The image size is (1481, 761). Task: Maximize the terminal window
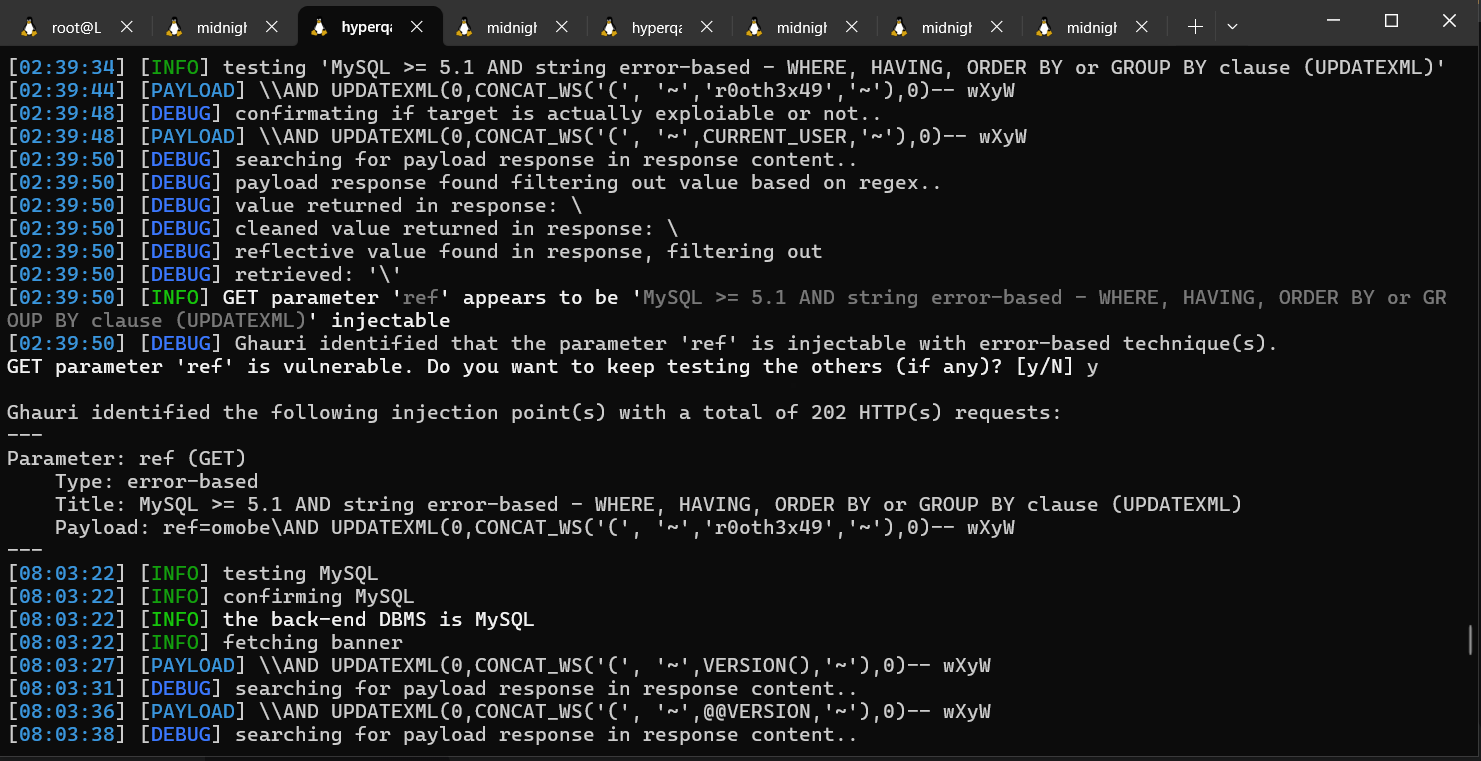[1391, 20]
